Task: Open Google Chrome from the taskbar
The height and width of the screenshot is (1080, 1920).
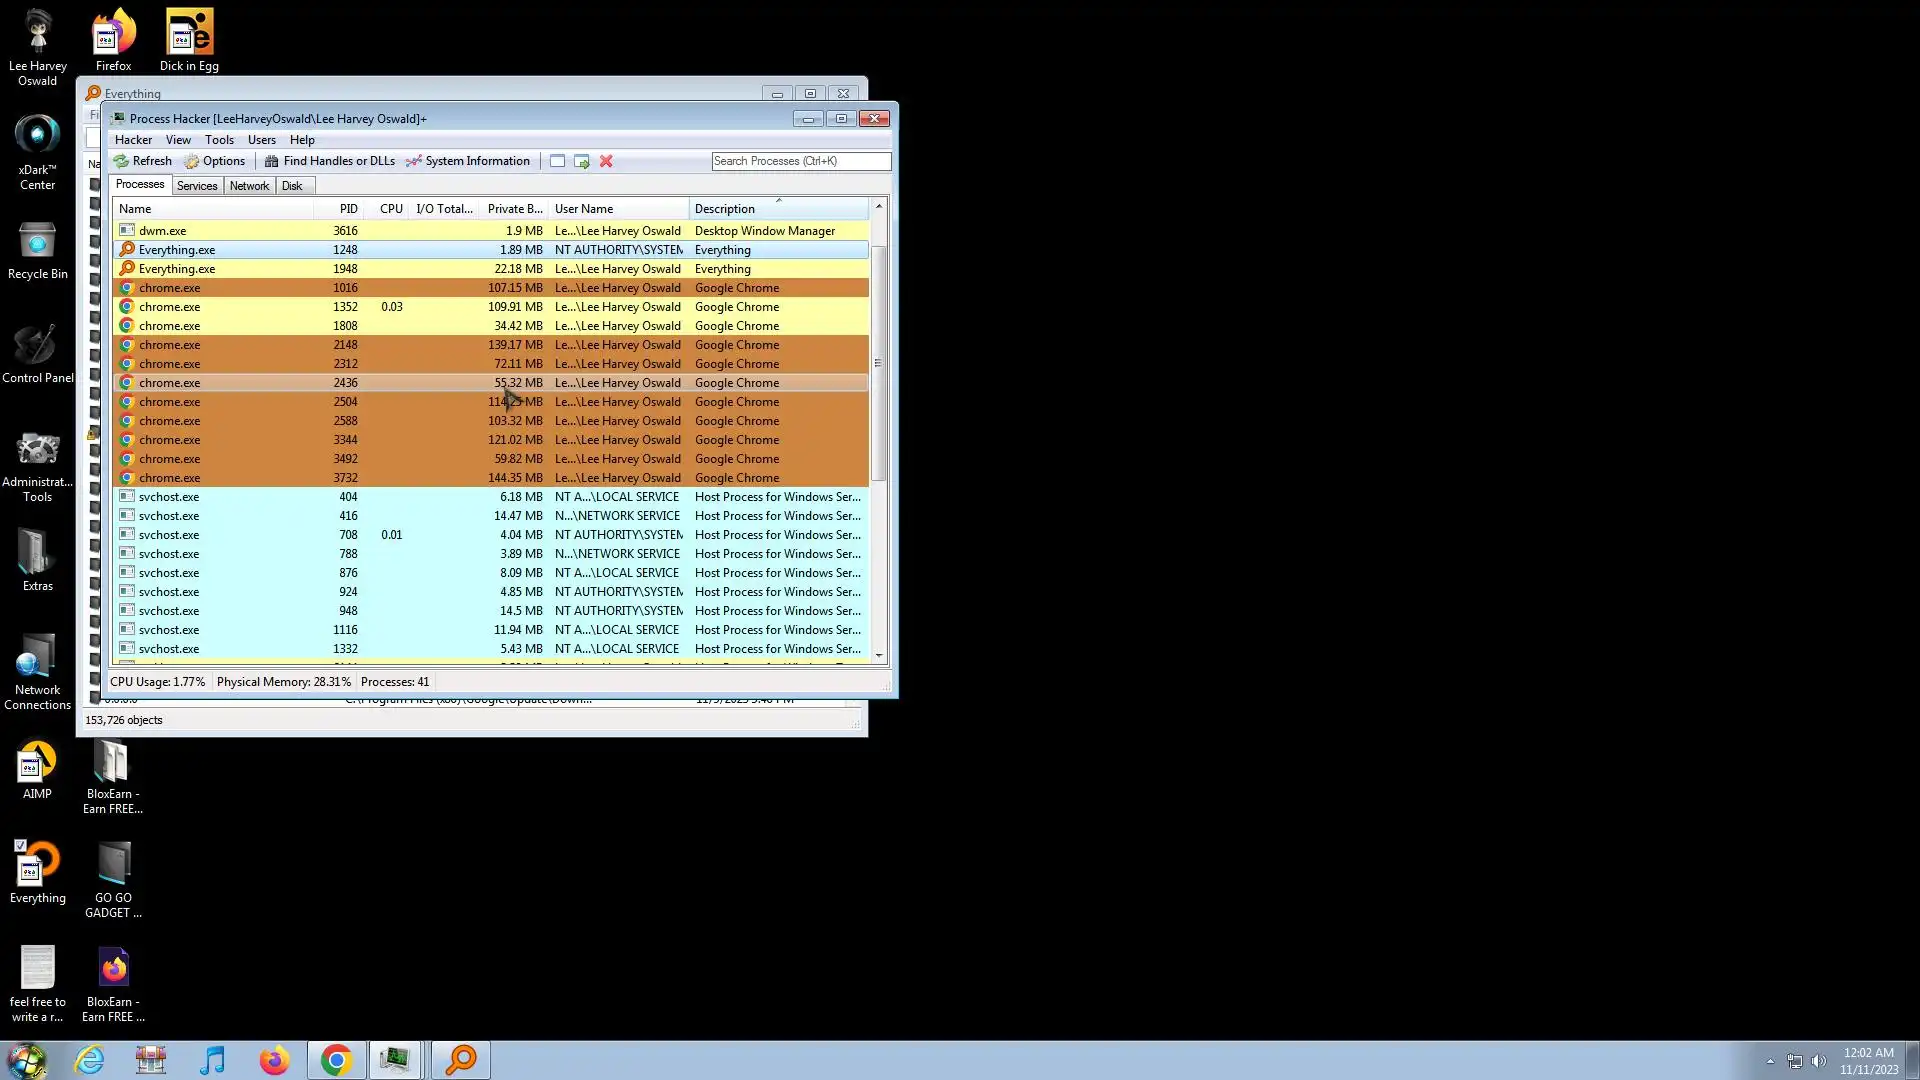Action: click(x=336, y=1060)
